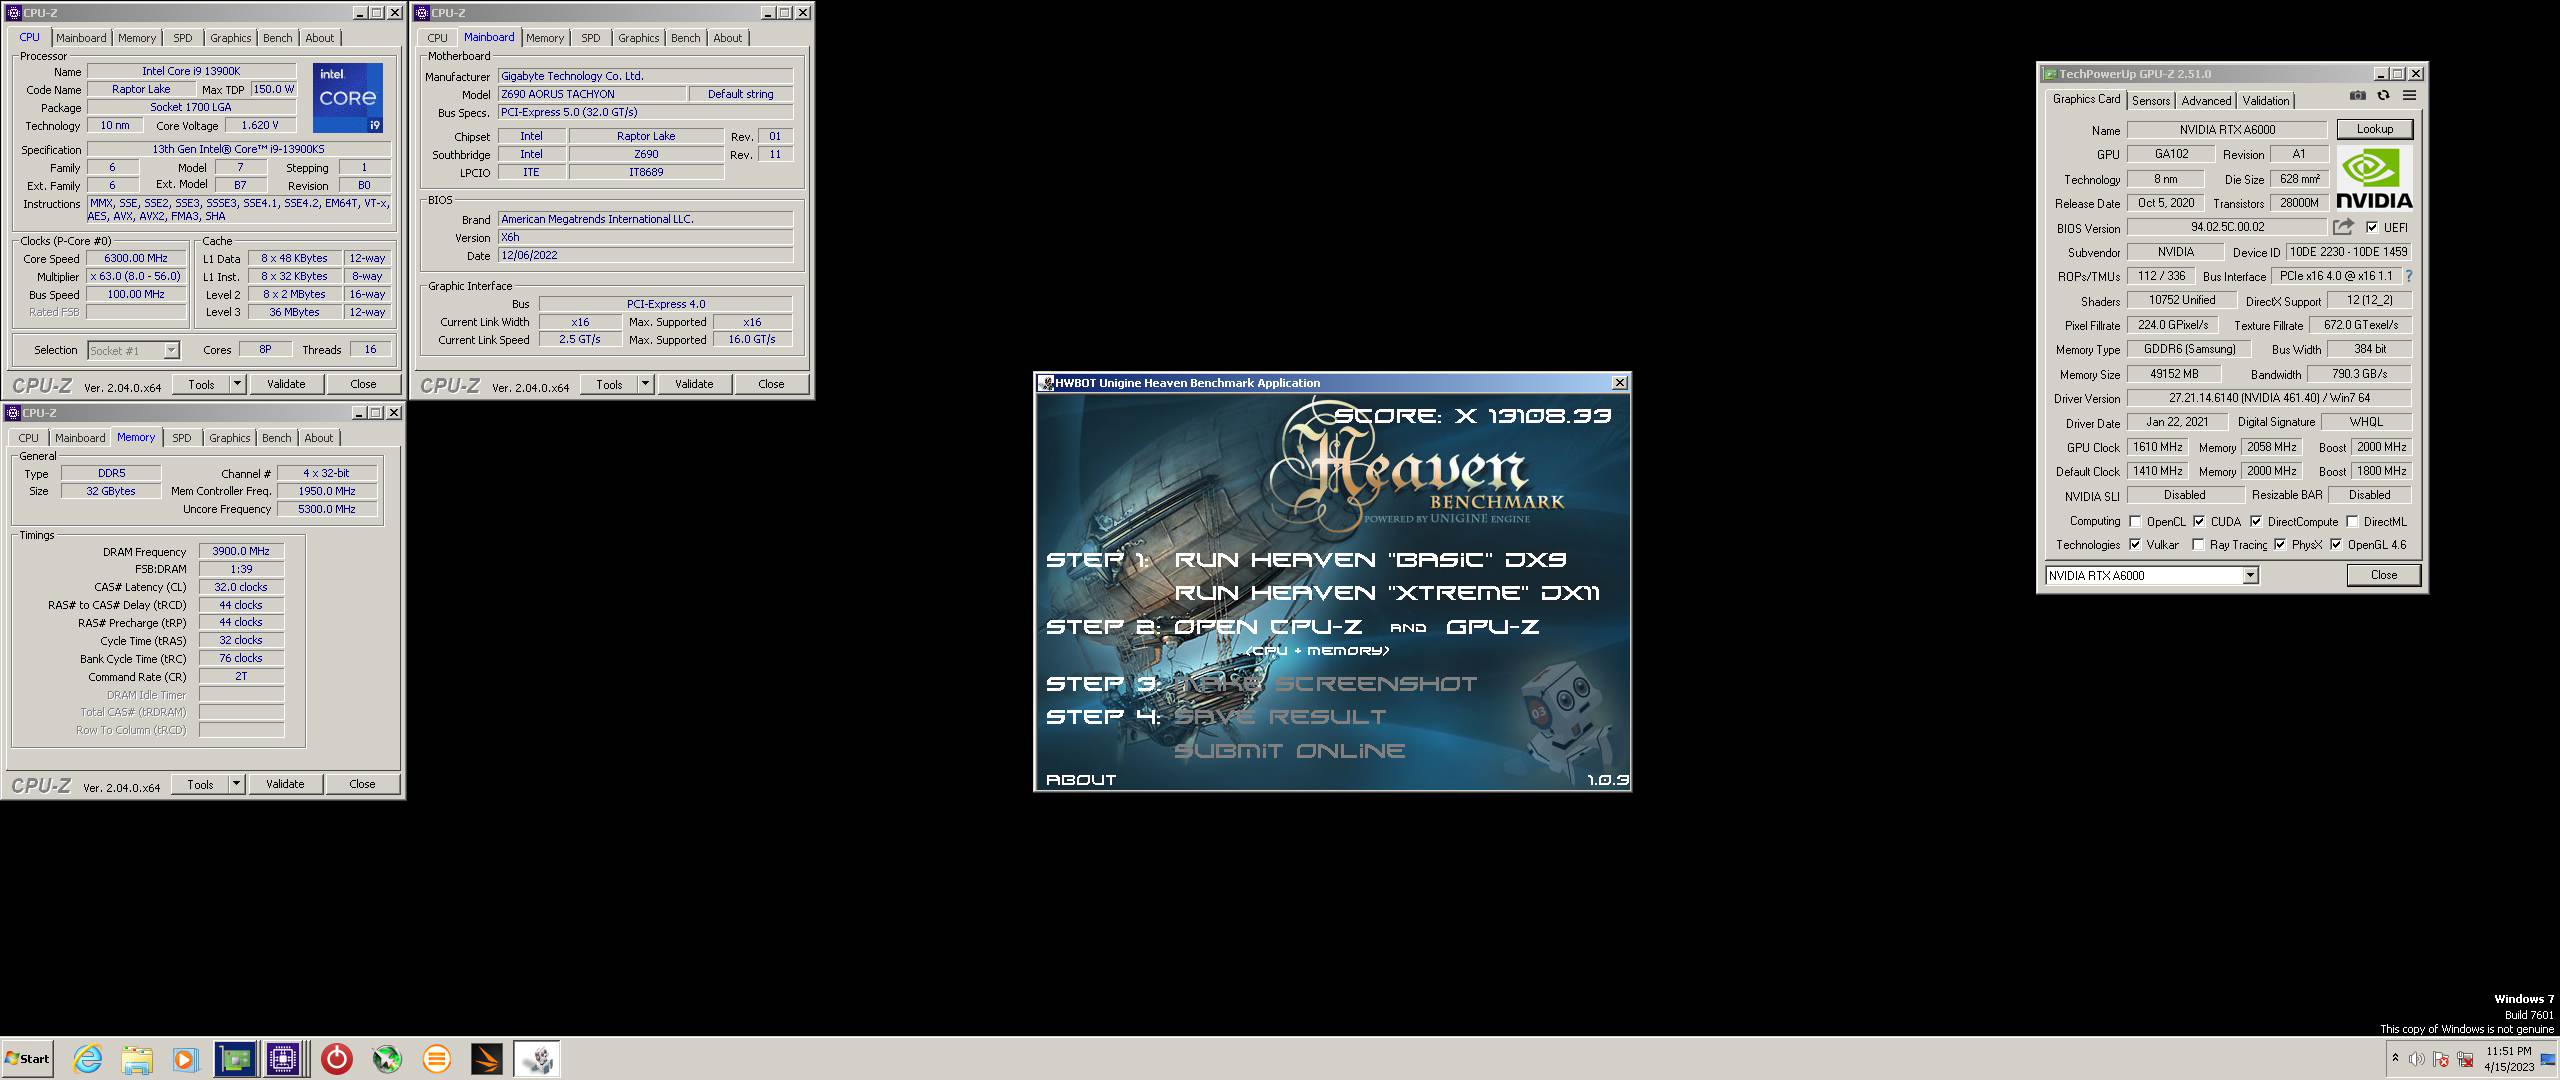Open Graphics tab in CPU-Z Memory window
The image size is (2560, 1080).
pyautogui.click(x=230, y=438)
